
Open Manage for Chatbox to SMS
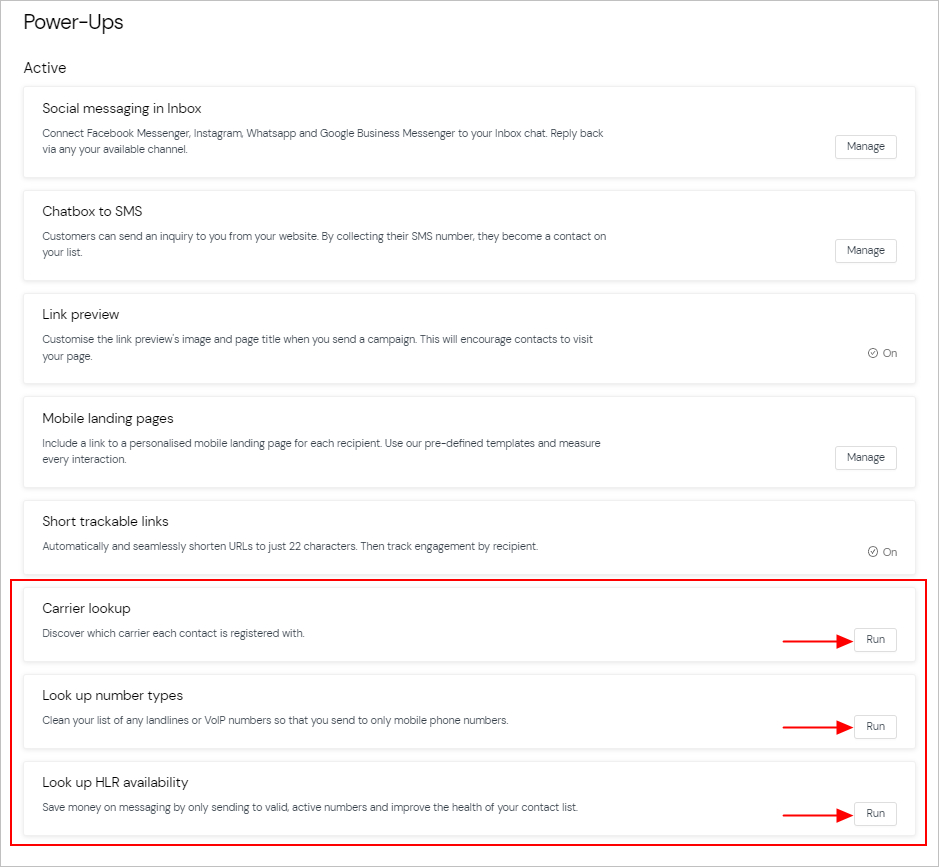[x=865, y=251]
